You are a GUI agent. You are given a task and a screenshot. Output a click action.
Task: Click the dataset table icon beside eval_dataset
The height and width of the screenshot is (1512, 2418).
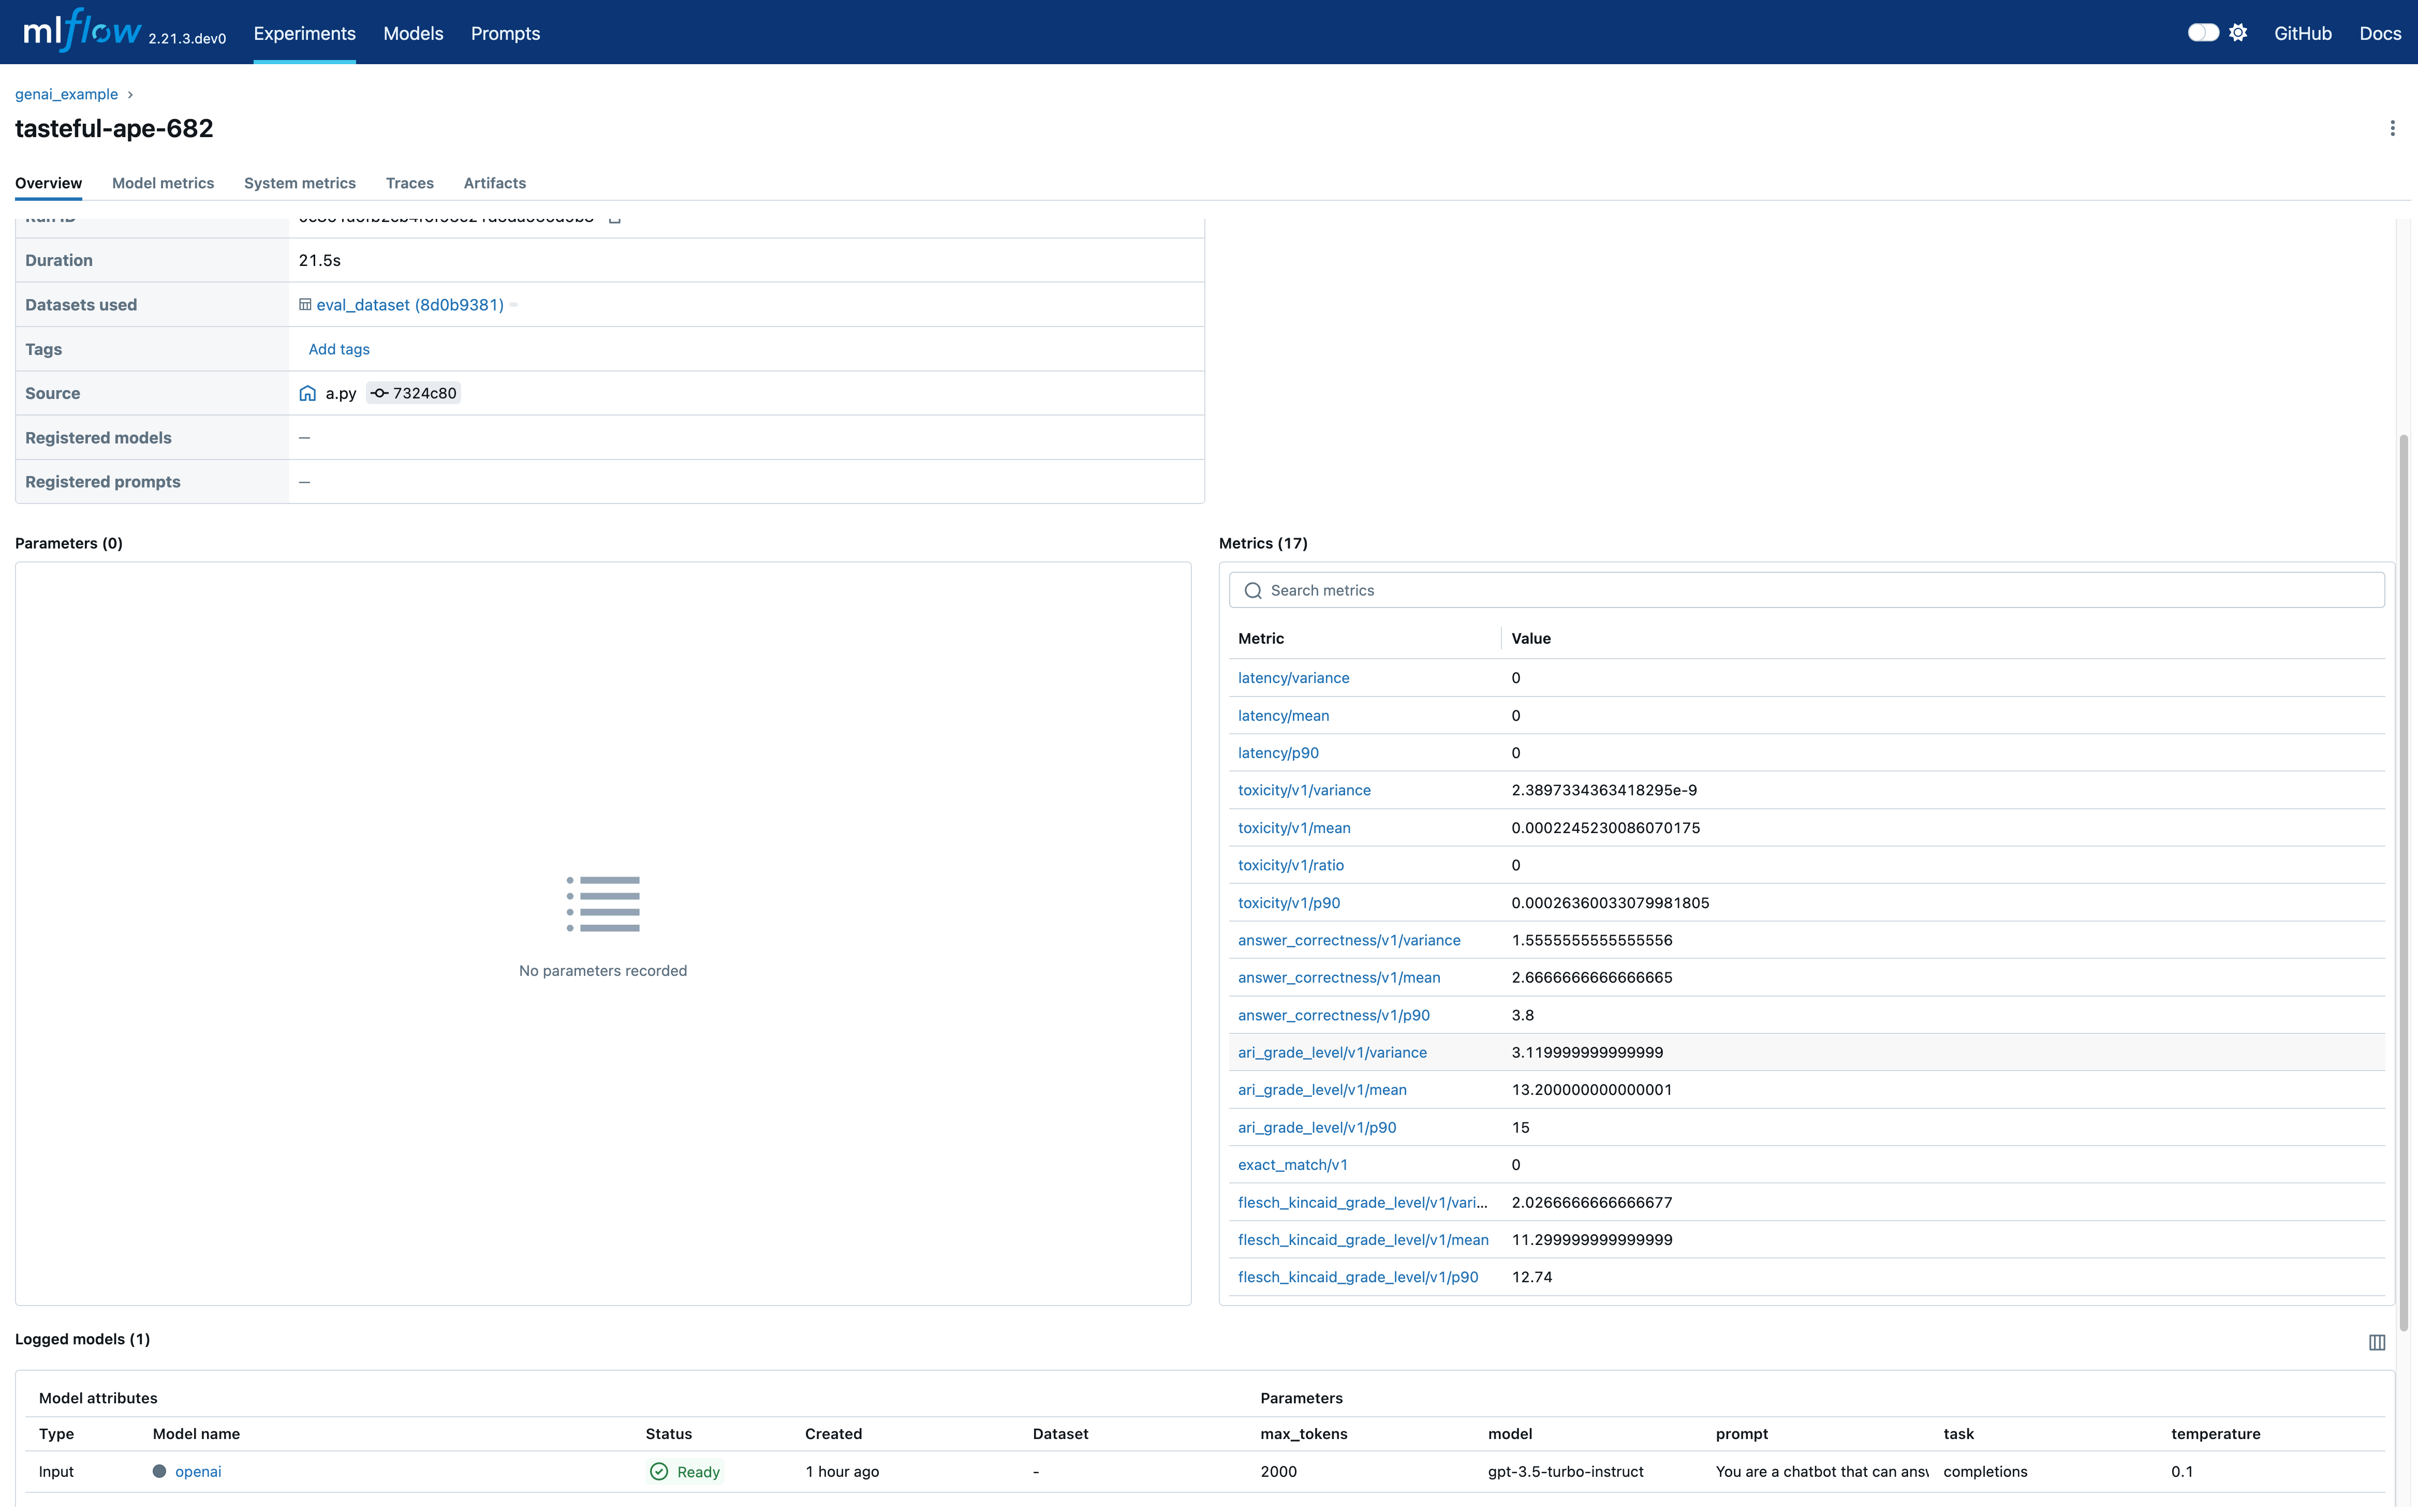[305, 305]
